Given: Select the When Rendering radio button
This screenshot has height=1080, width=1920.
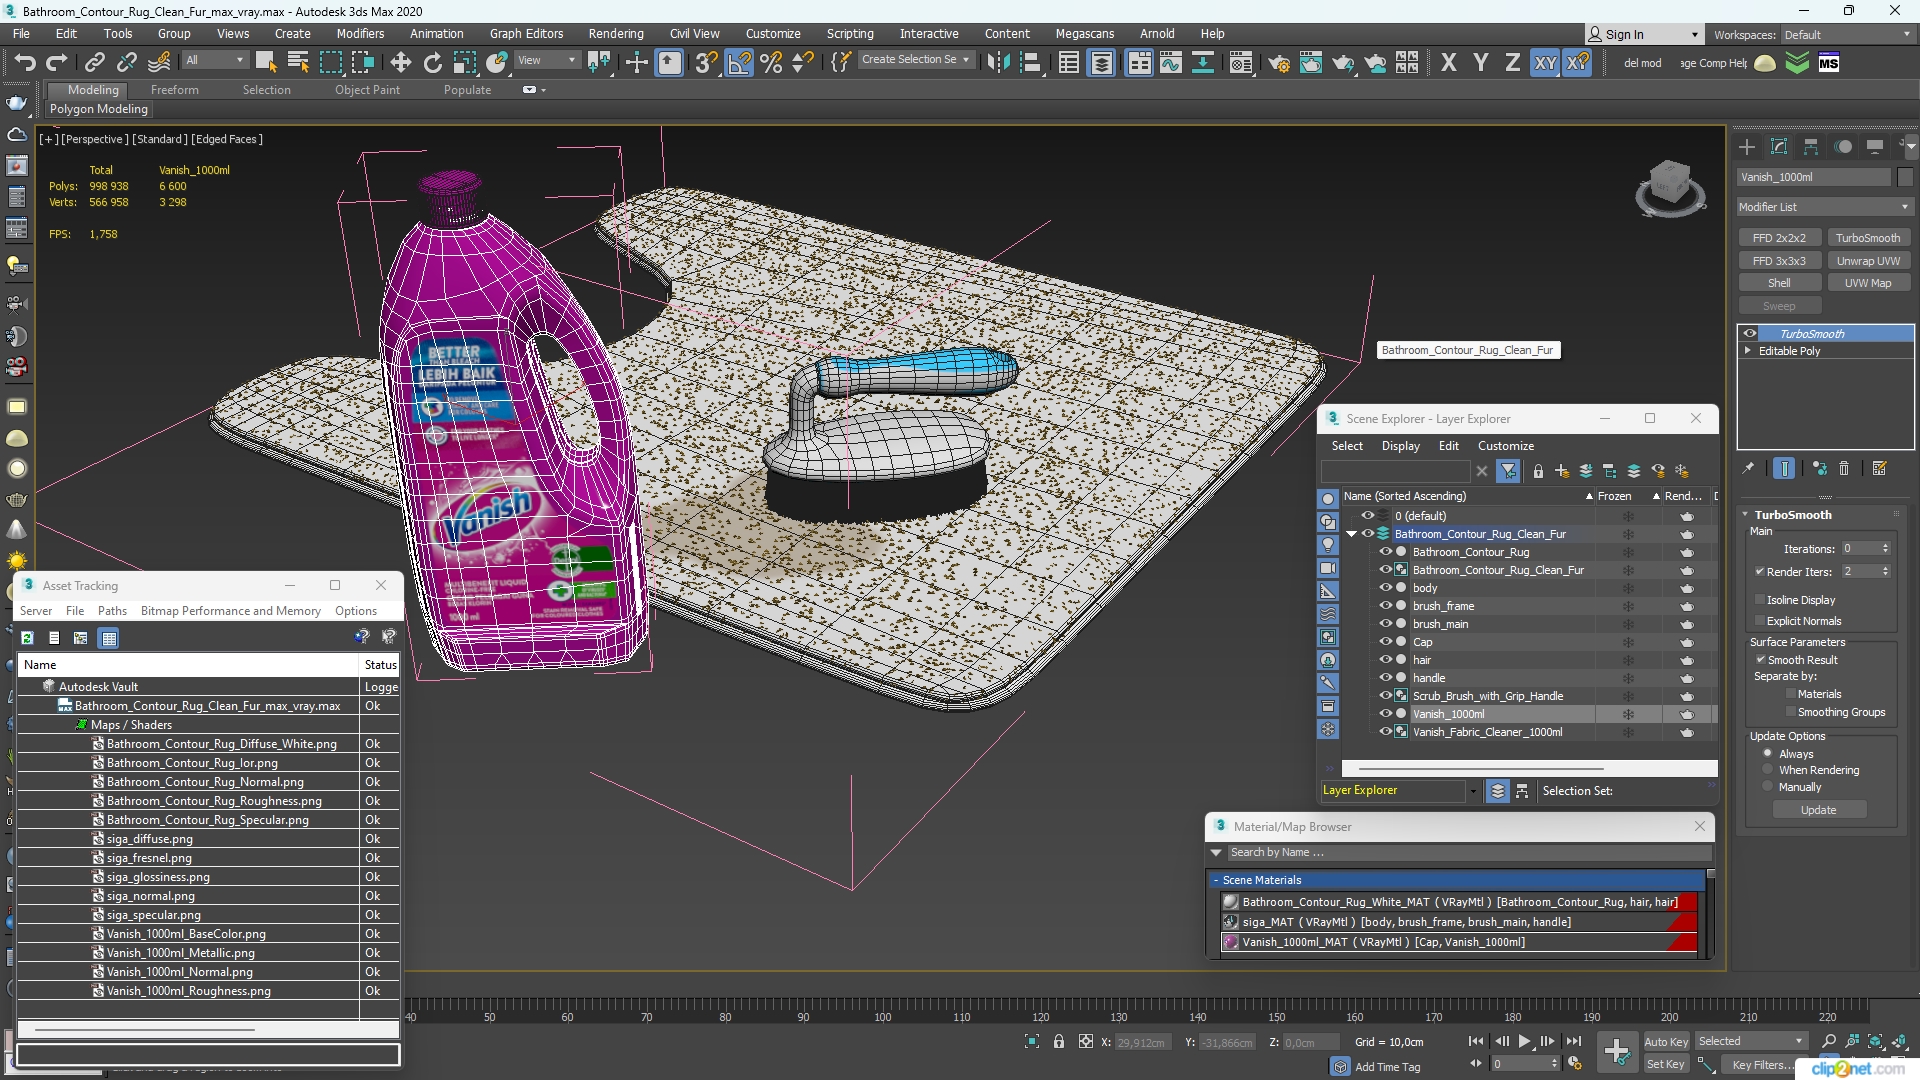Looking at the screenshot, I should (x=1768, y=770).
